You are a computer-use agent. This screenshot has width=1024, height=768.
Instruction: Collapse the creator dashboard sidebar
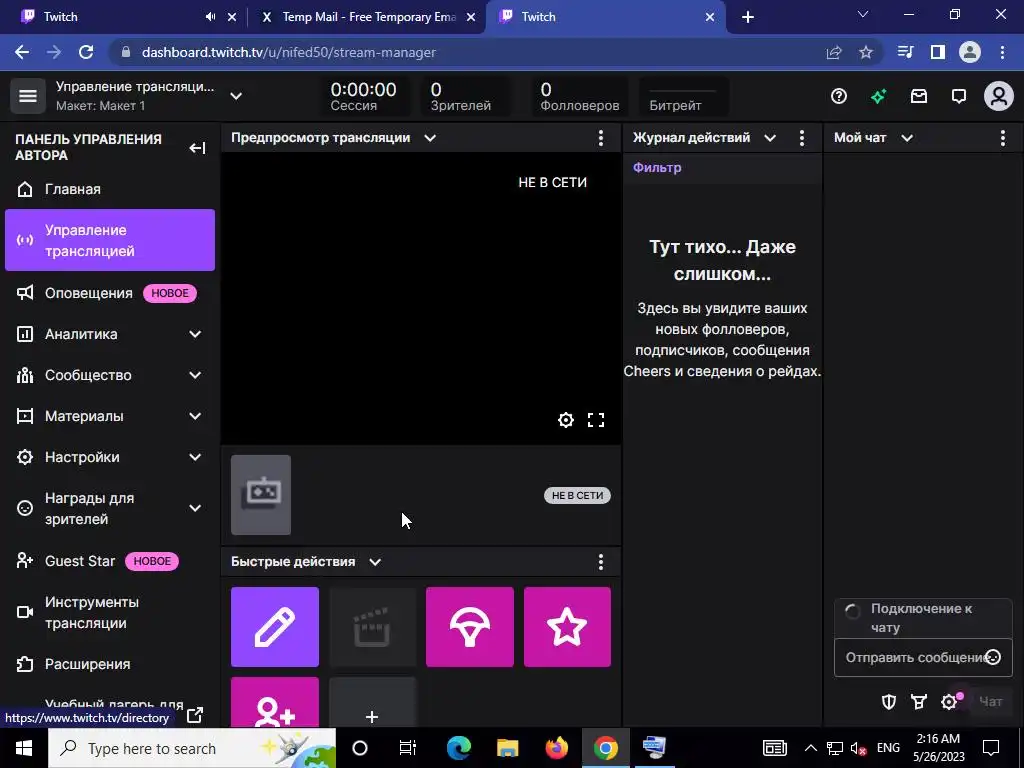tap(197, 148)
